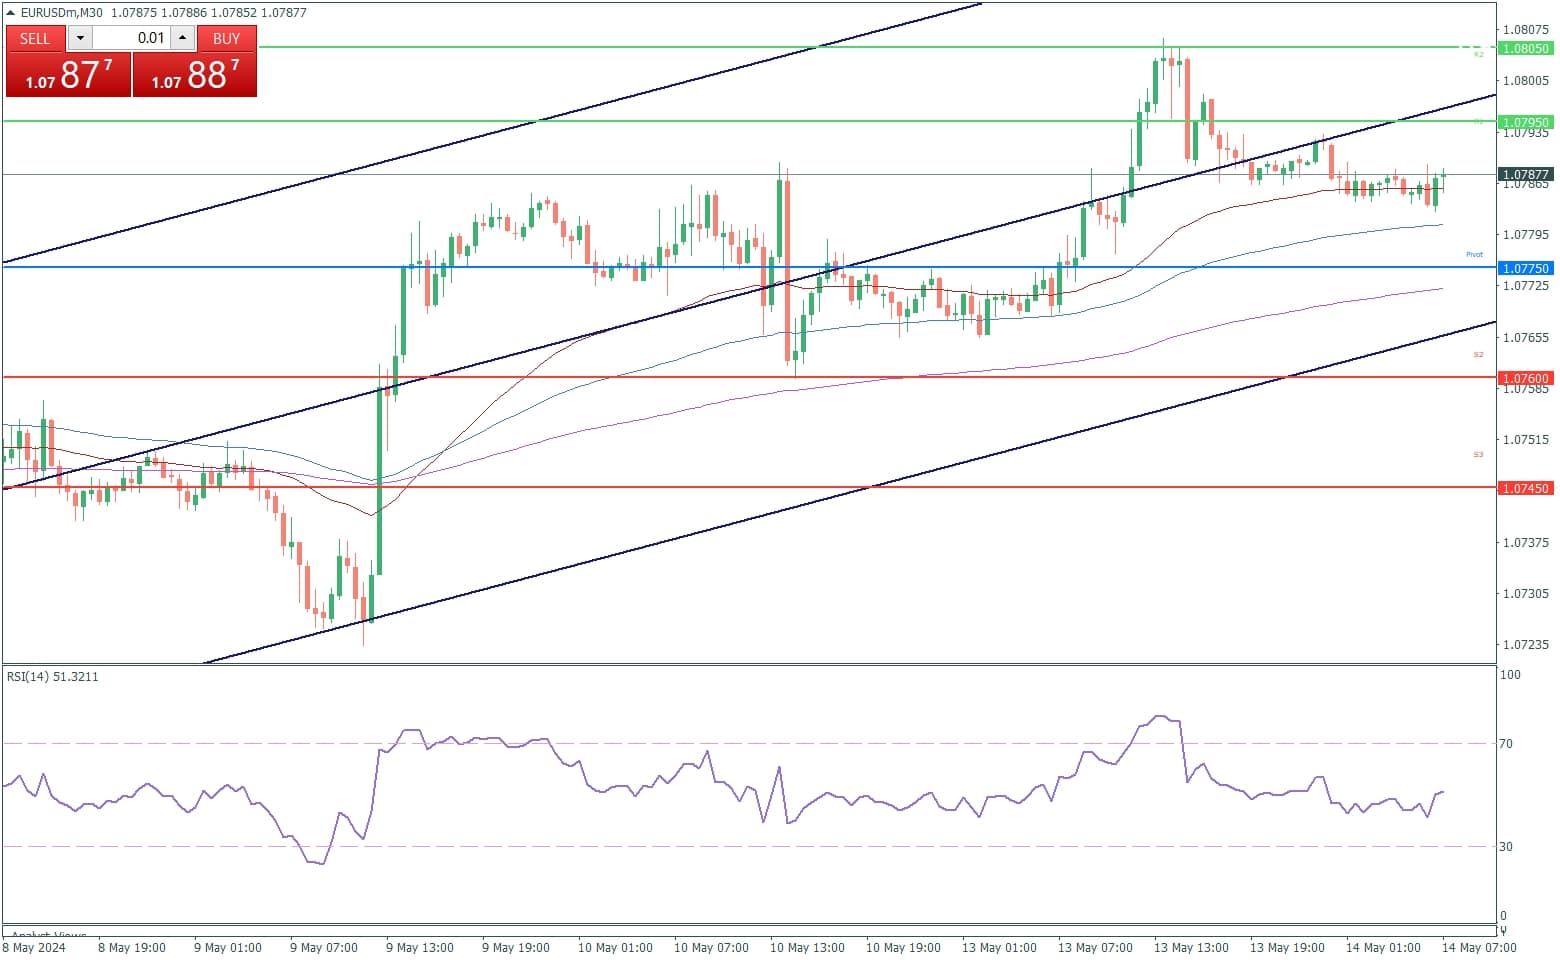The image size is (1560, 960).
Task: Click the RSI level 30 label
Action: point(1506,847)
